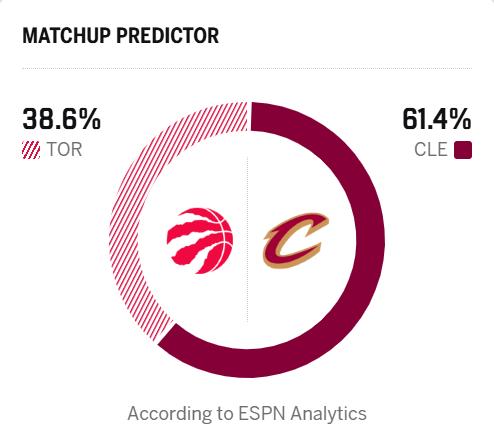The width and height of the screenshot is (494, 438).
Task: Click the vertical dotted divider between logos
Action: [x=247, y=239]
